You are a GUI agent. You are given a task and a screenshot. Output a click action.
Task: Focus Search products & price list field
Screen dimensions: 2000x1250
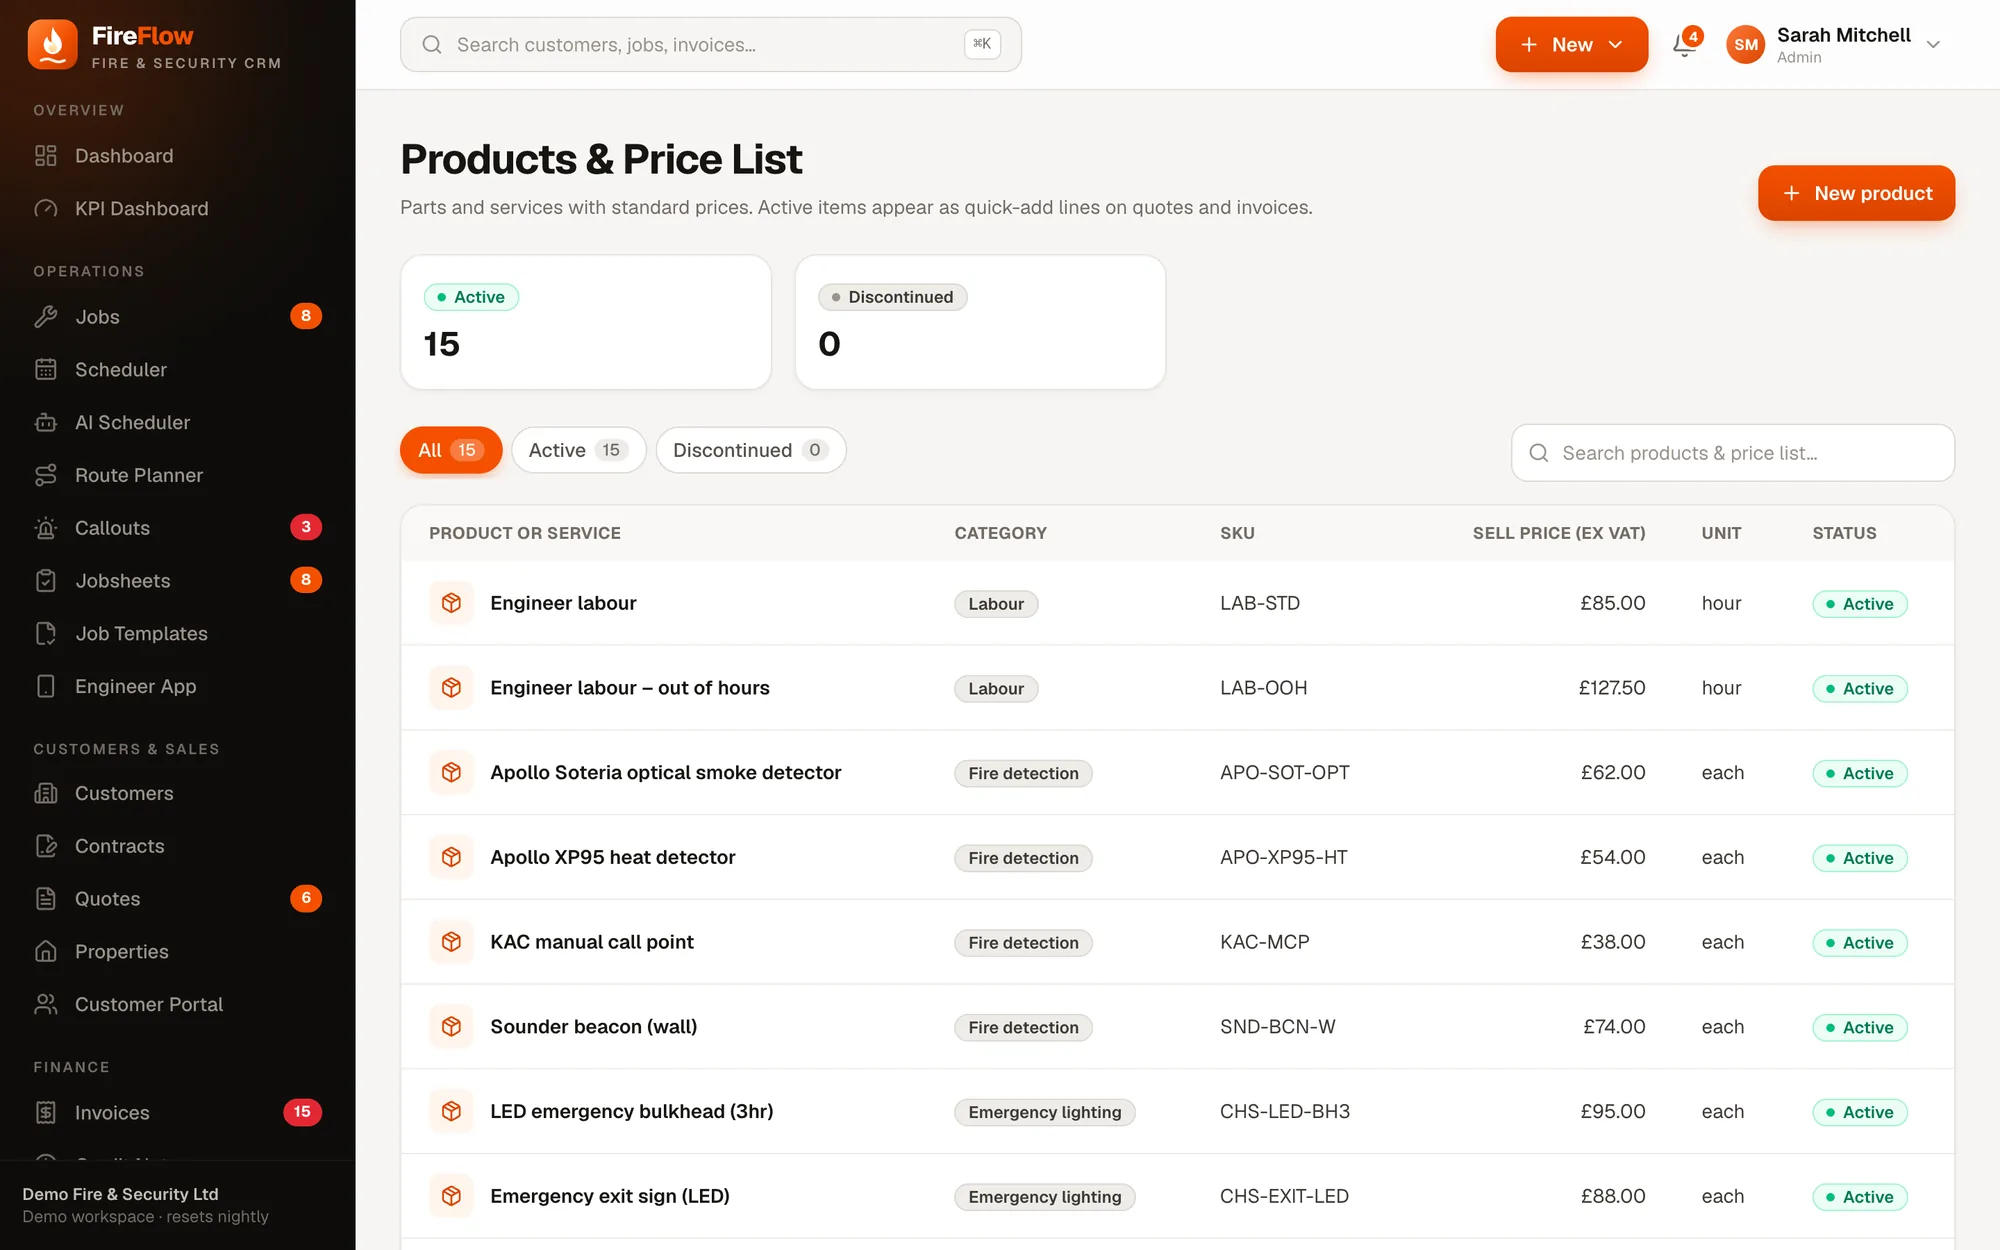[1732, 453]
